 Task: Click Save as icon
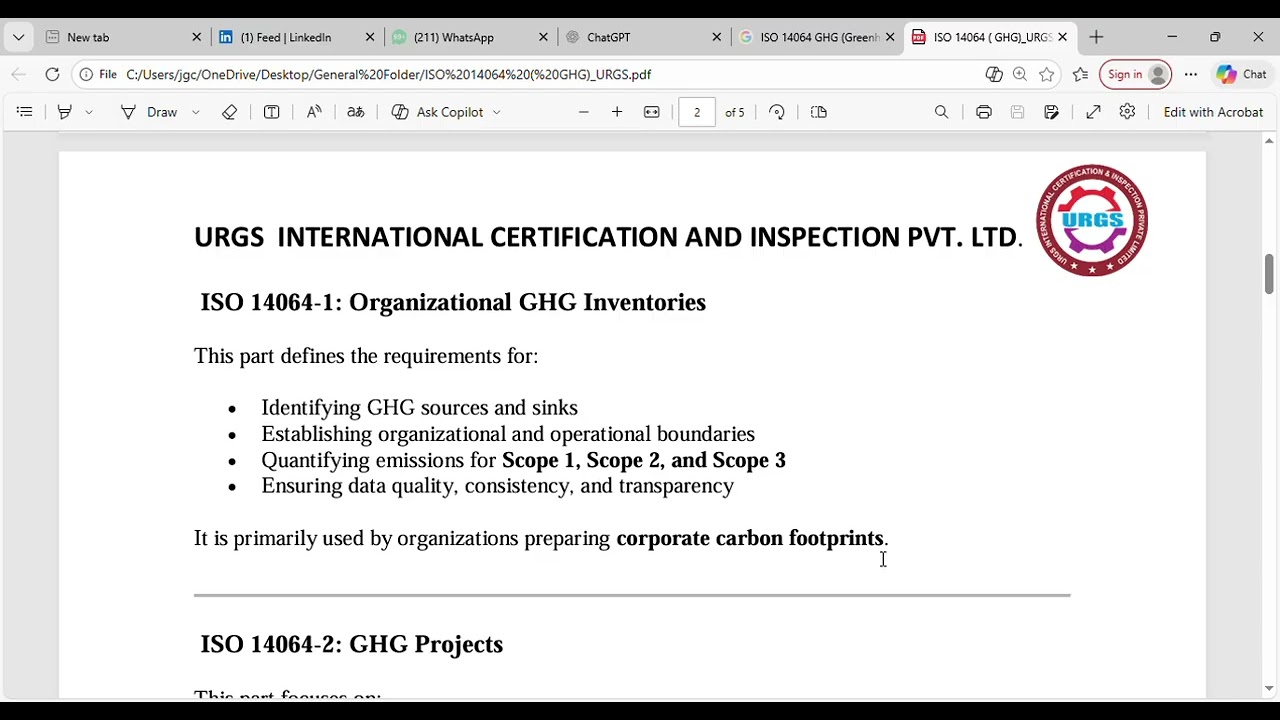[x=1051, y=112]
